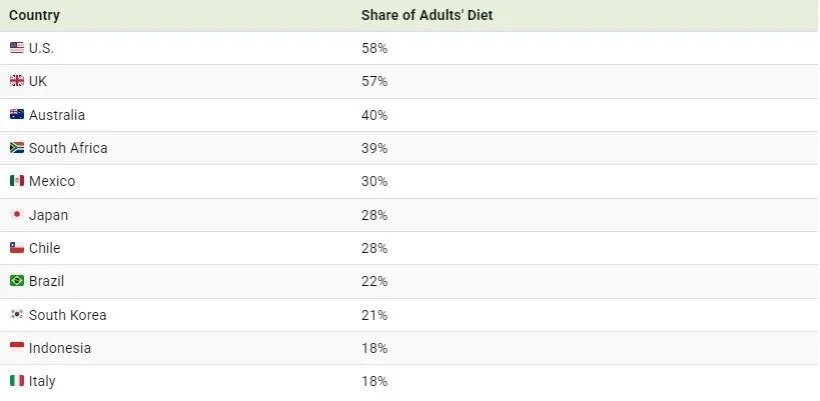Click the Share of Adults' Diet header

click(427, 15)
